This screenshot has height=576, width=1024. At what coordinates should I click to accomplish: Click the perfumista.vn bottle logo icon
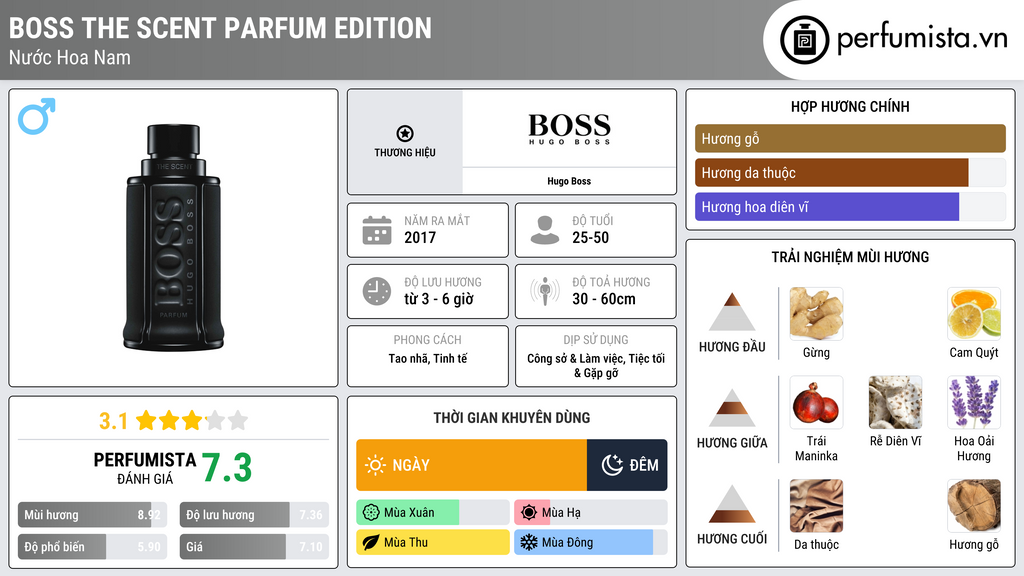(x=804, y=40)
